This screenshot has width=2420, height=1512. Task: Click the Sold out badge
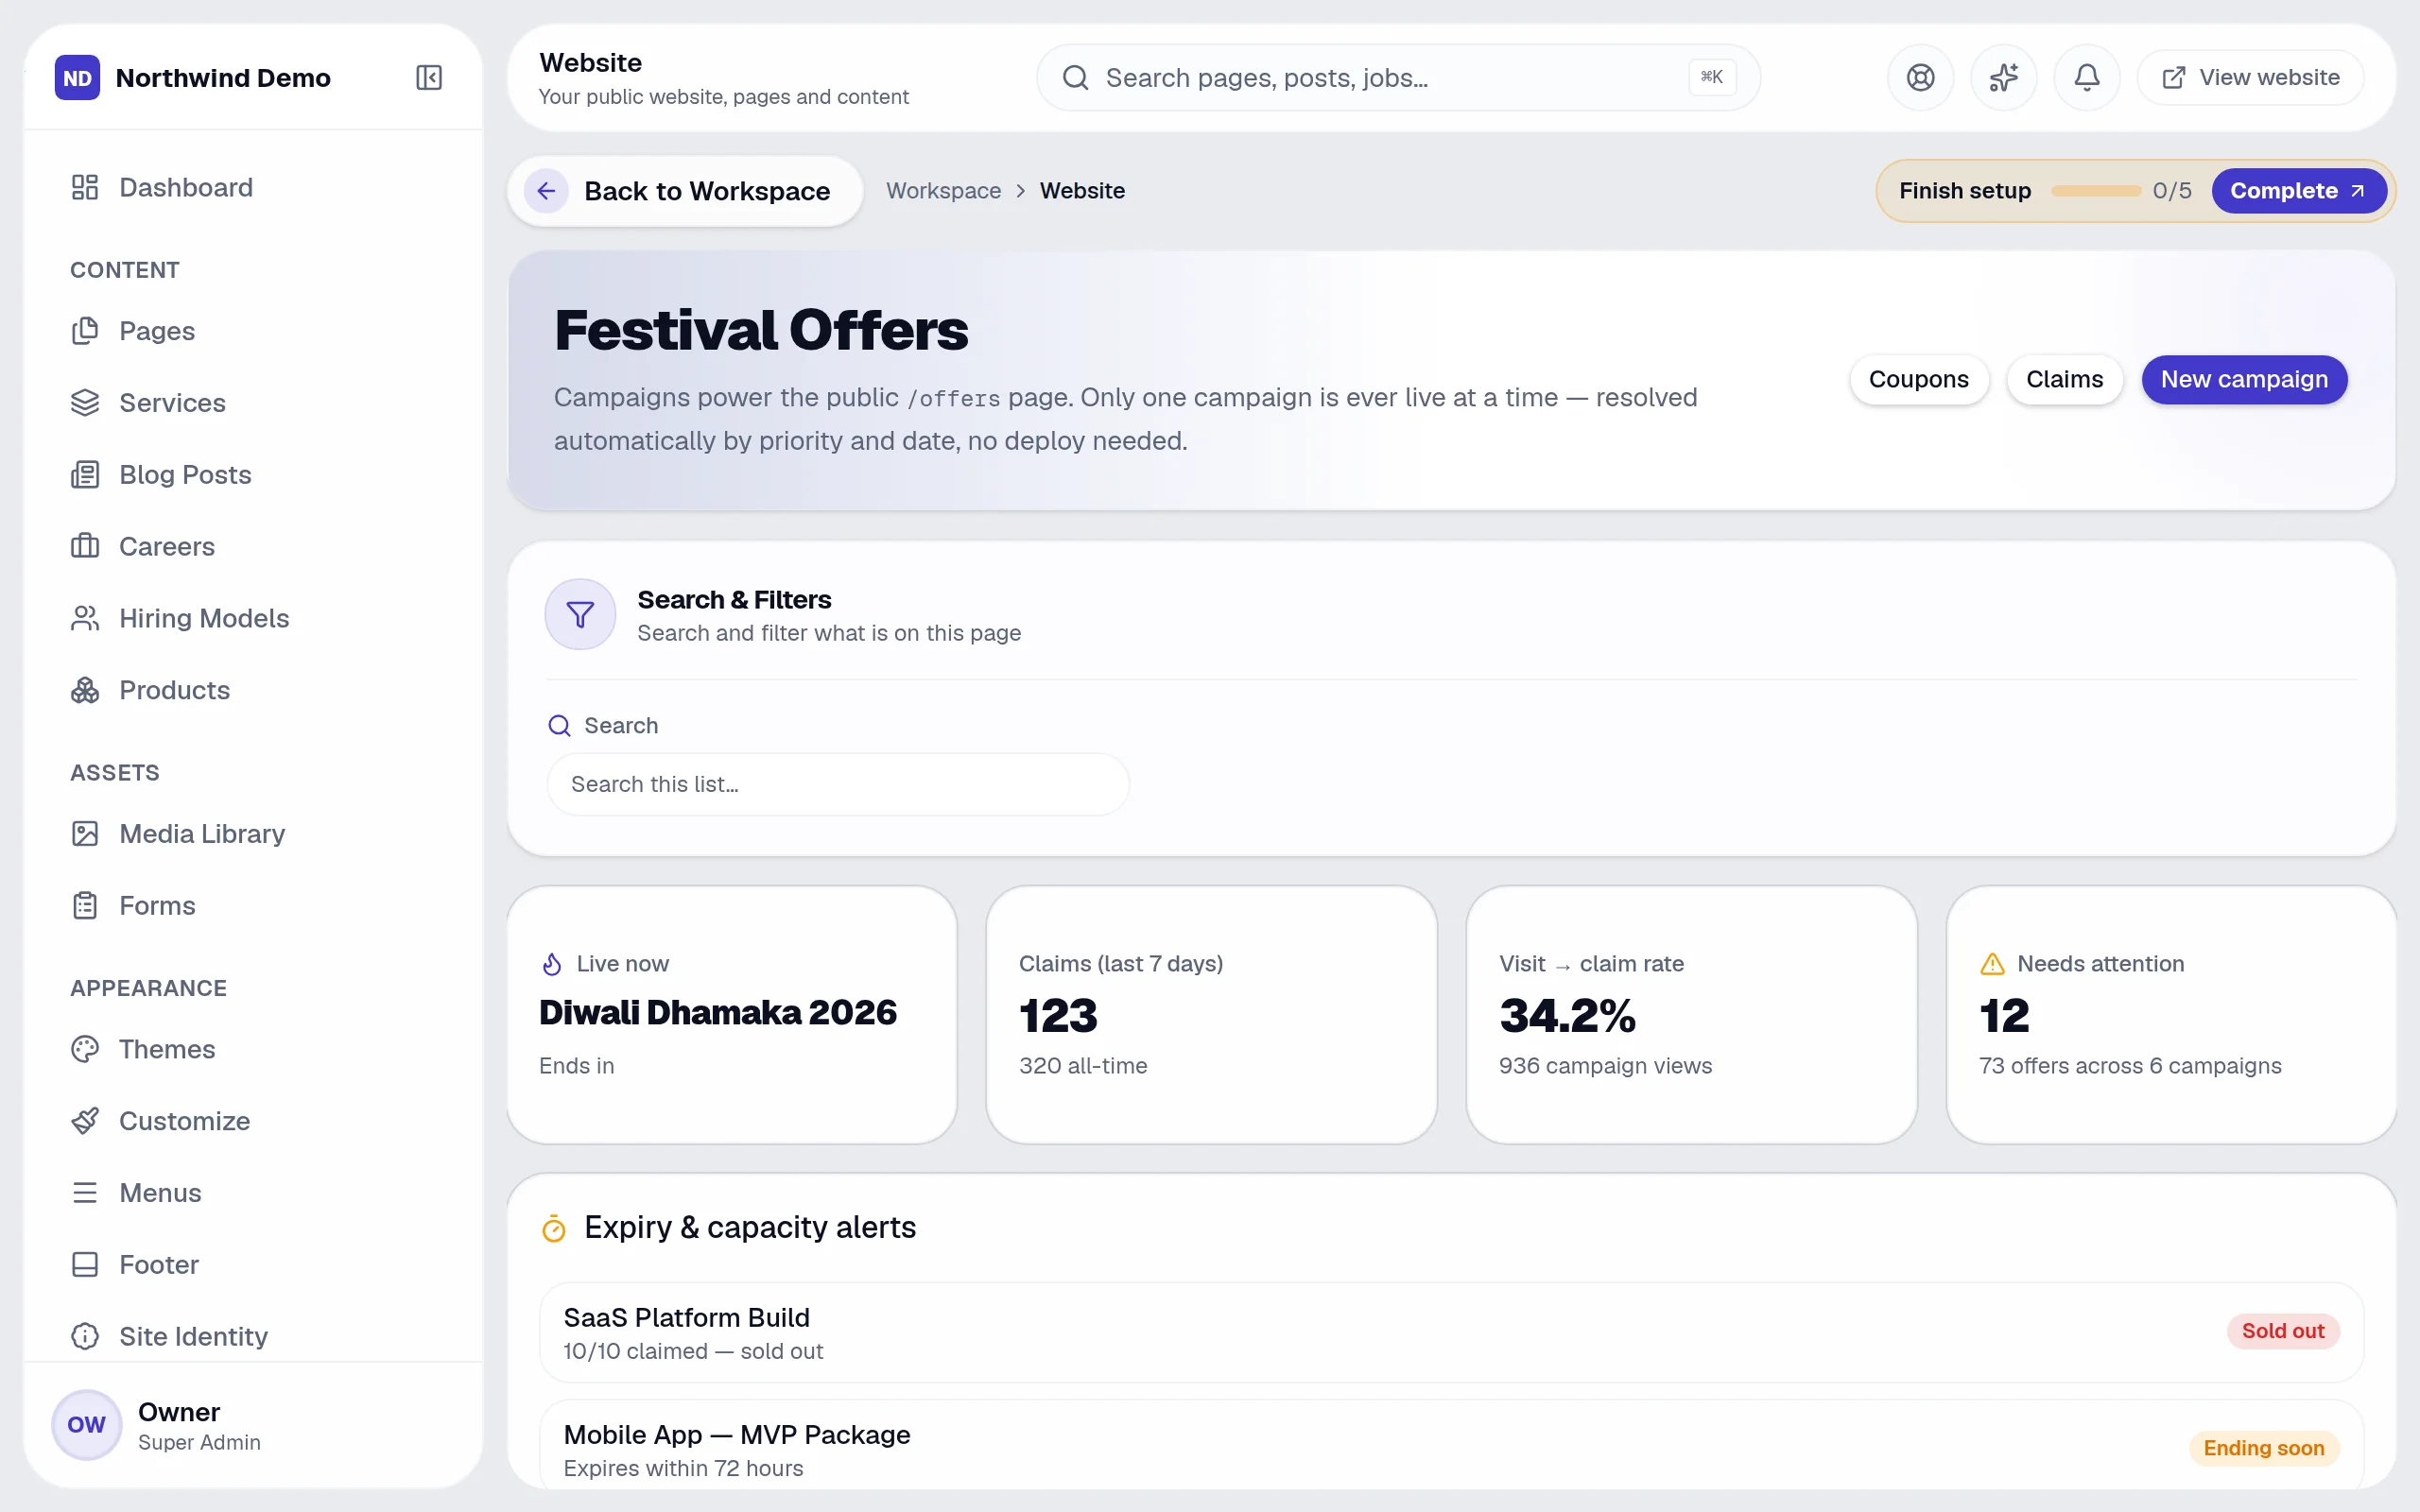tap(2282, 1331)
